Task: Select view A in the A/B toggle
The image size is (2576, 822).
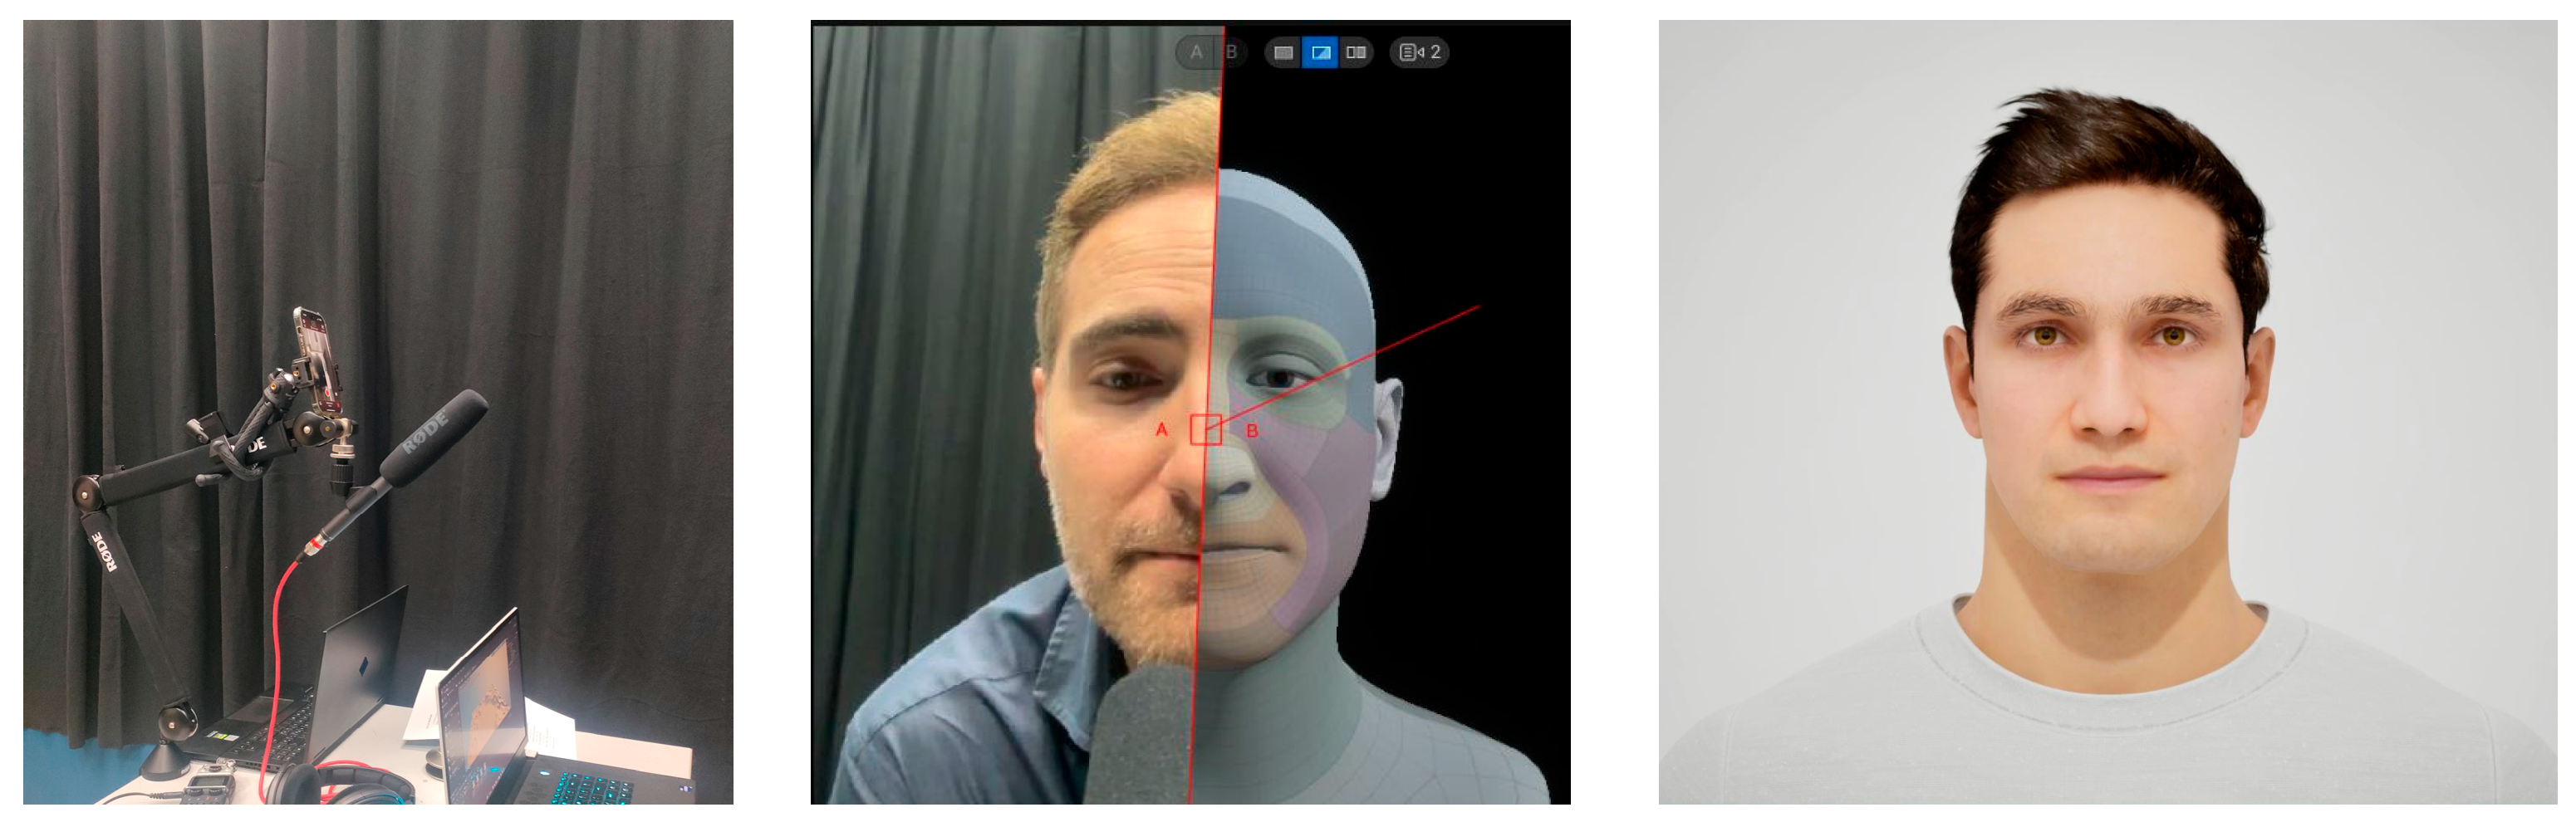Action: point(1196,52)
